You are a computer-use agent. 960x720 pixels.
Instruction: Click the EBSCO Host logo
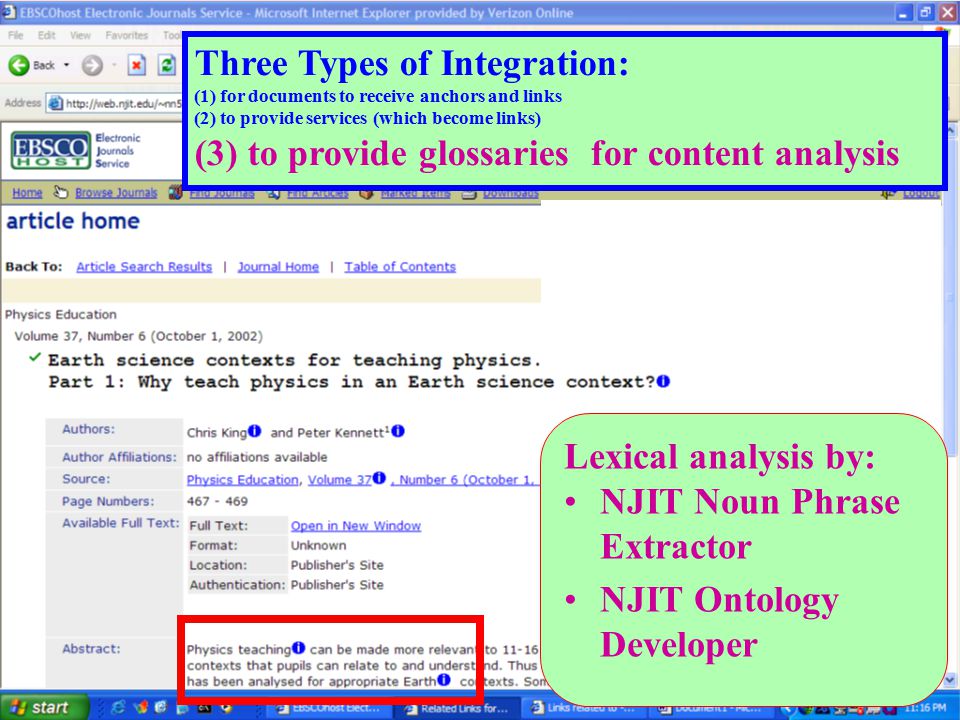pos(50,150)
